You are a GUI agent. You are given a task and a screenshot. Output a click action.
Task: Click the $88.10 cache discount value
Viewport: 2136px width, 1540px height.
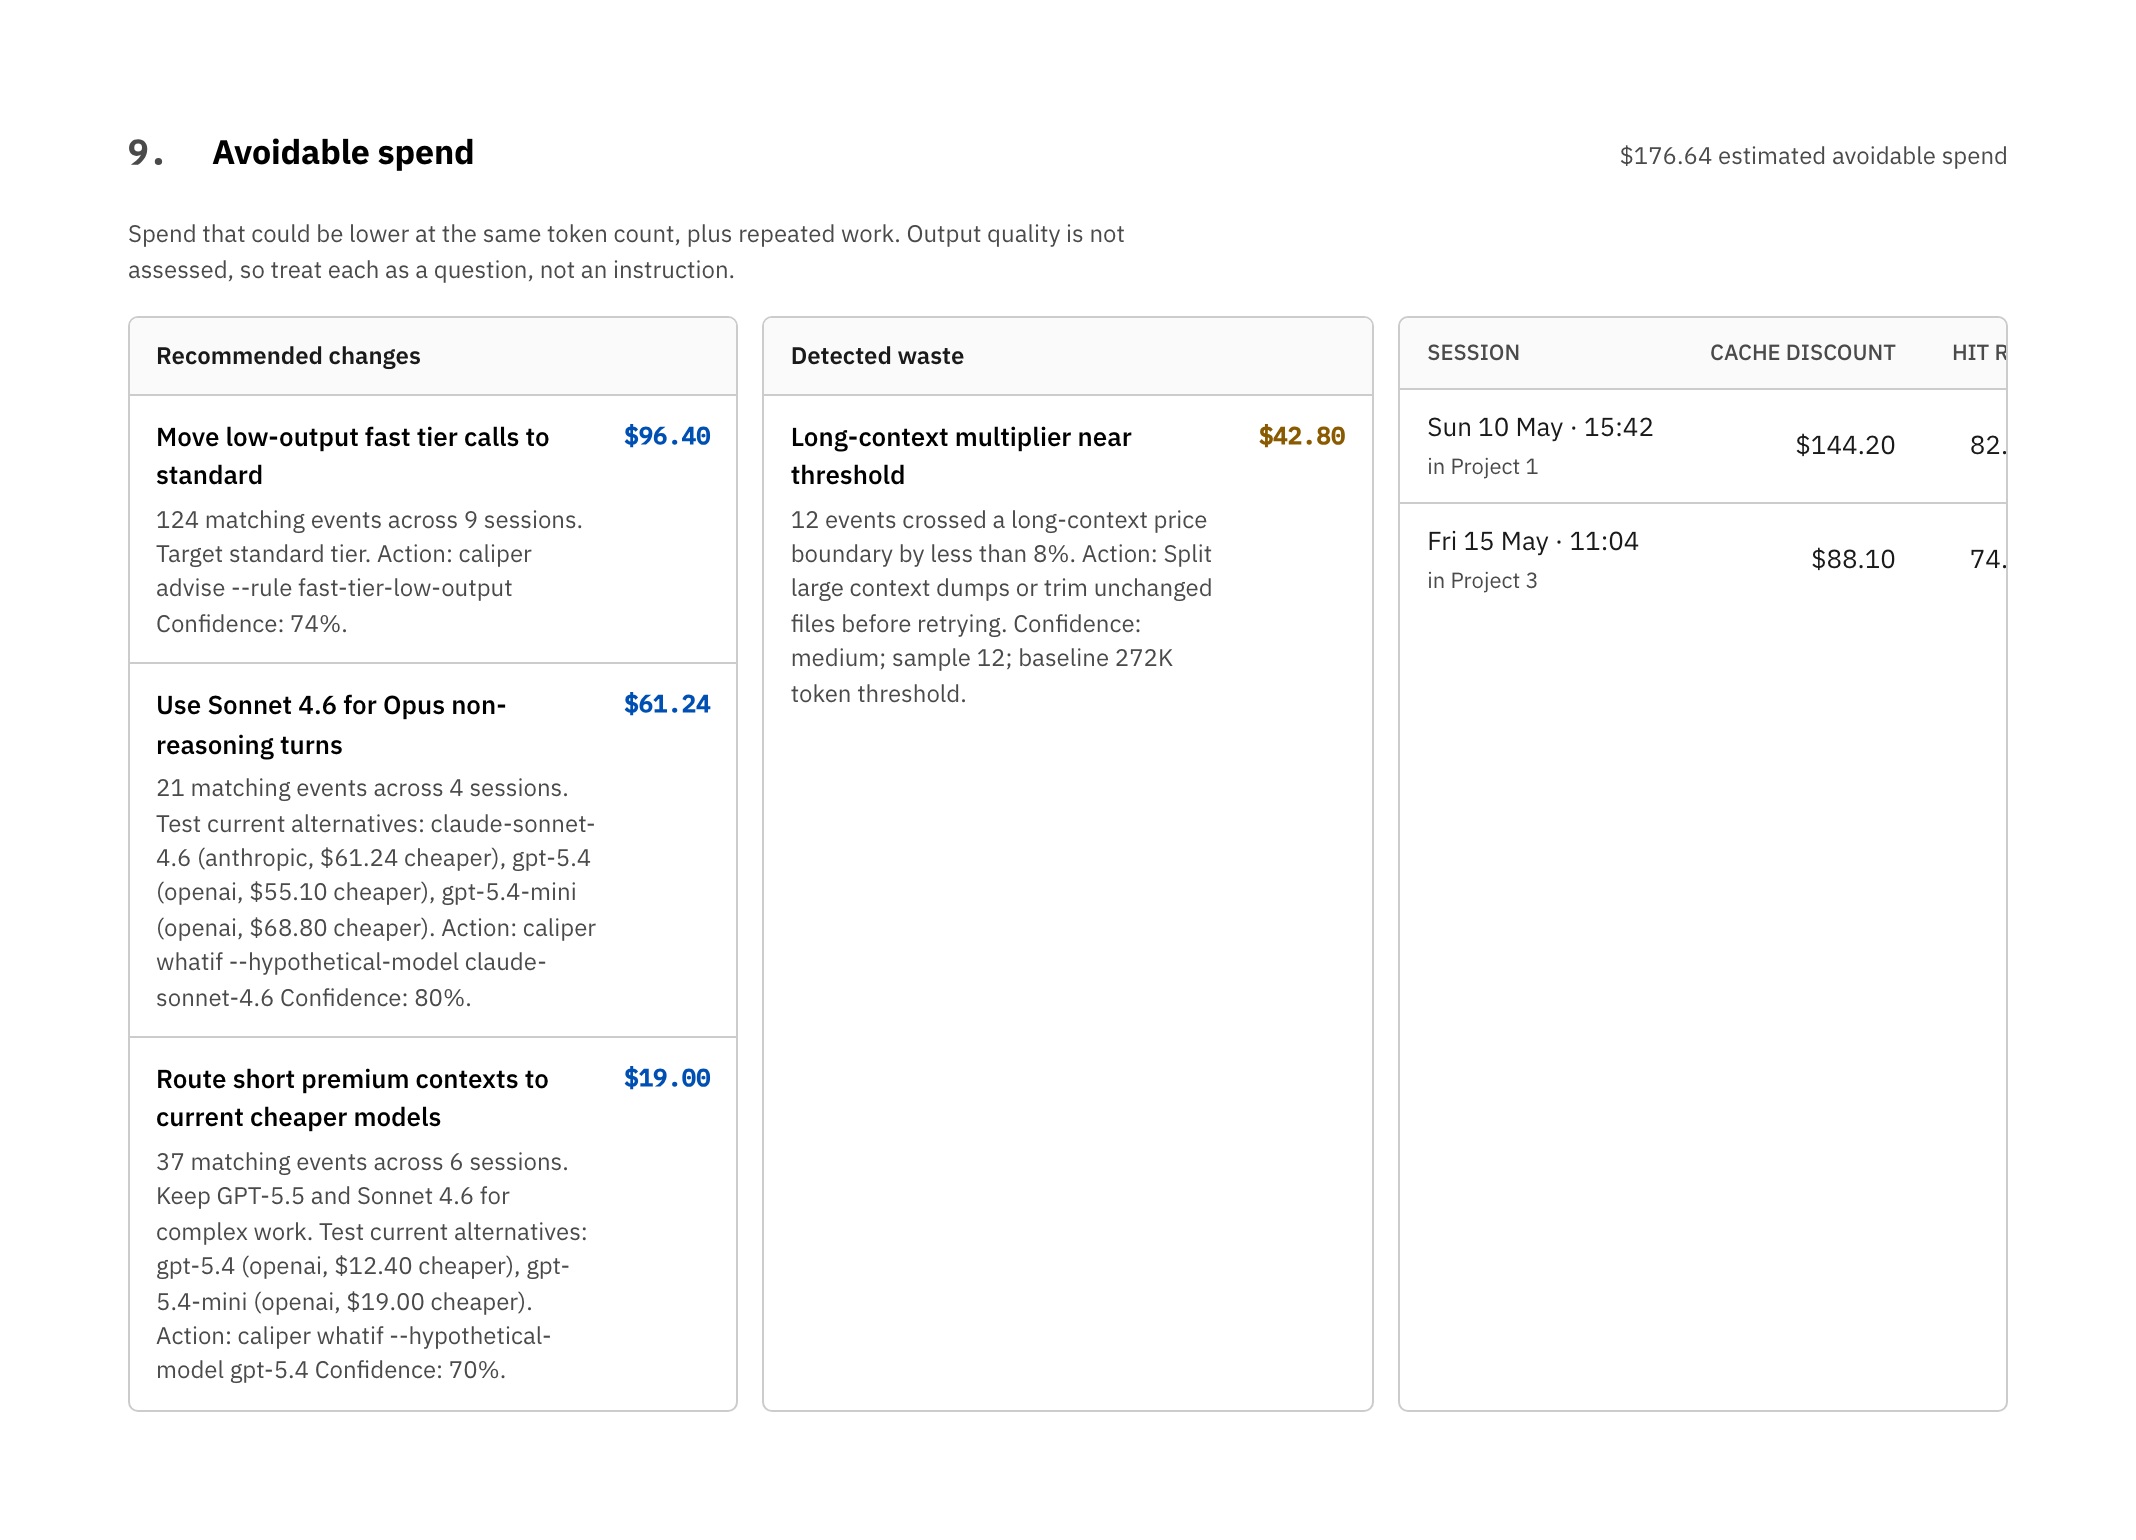click(1853, 559)
